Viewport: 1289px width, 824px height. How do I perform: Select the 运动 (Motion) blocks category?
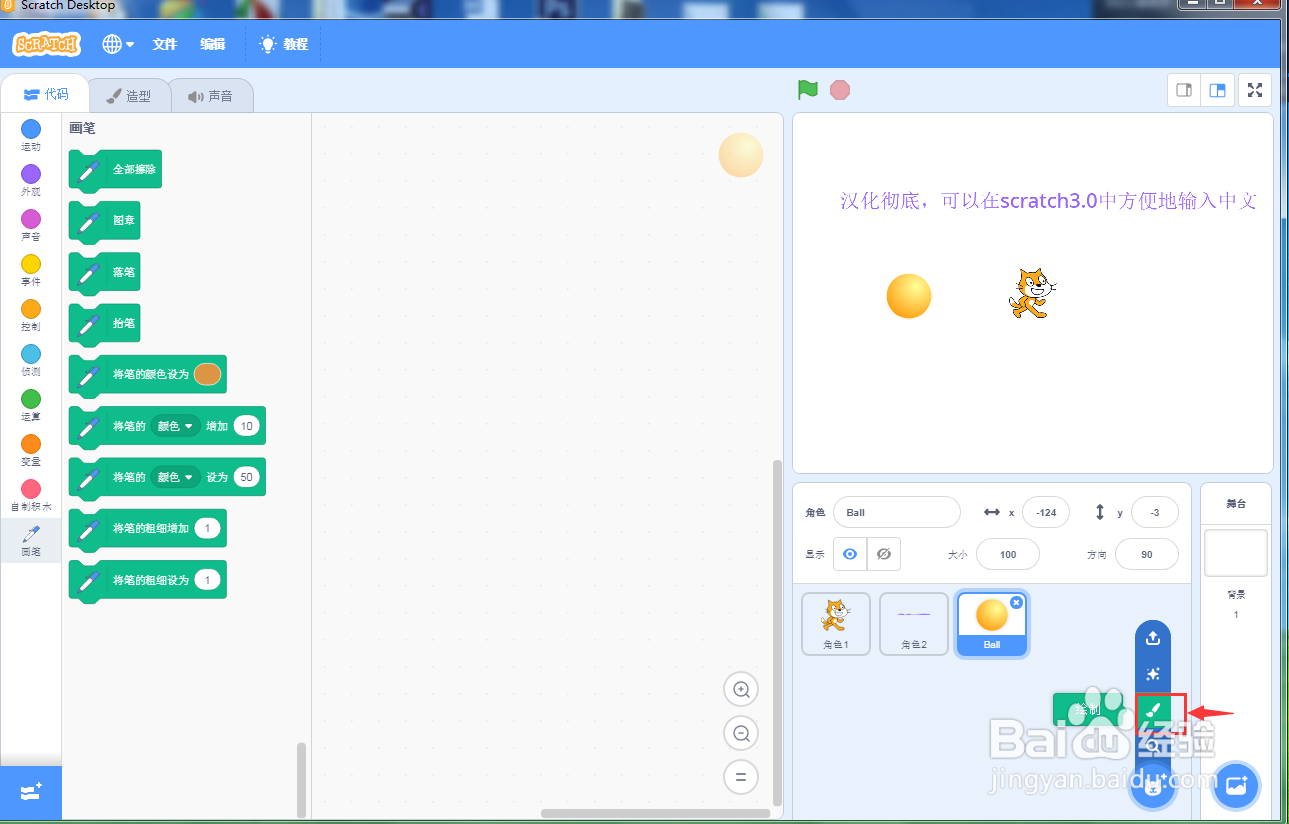[30, 130]
